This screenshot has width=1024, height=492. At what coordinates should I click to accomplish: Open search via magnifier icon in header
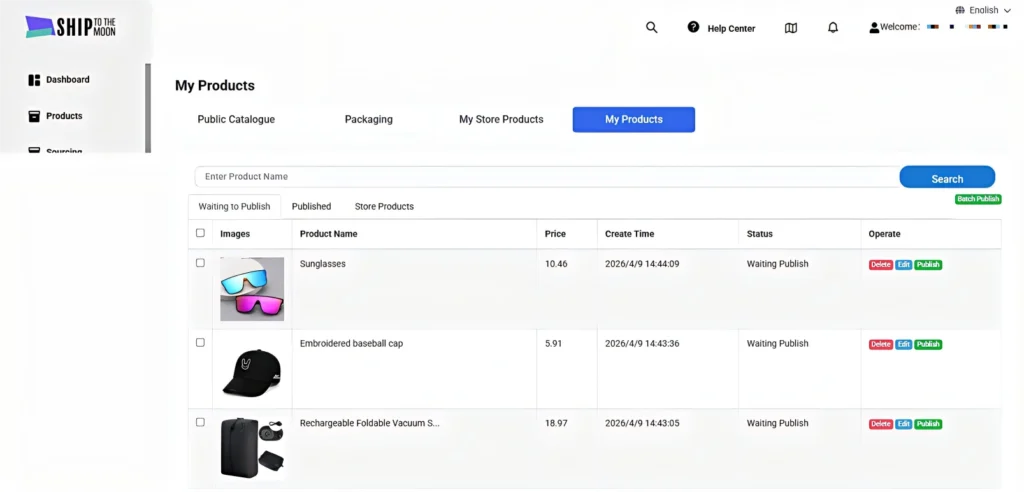pos(651,27)
